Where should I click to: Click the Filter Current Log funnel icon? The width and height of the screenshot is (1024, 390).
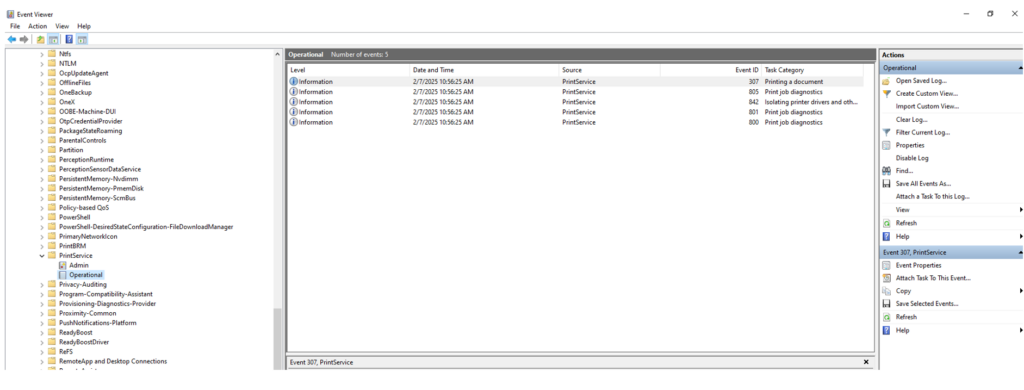click(x=886, y=132)
